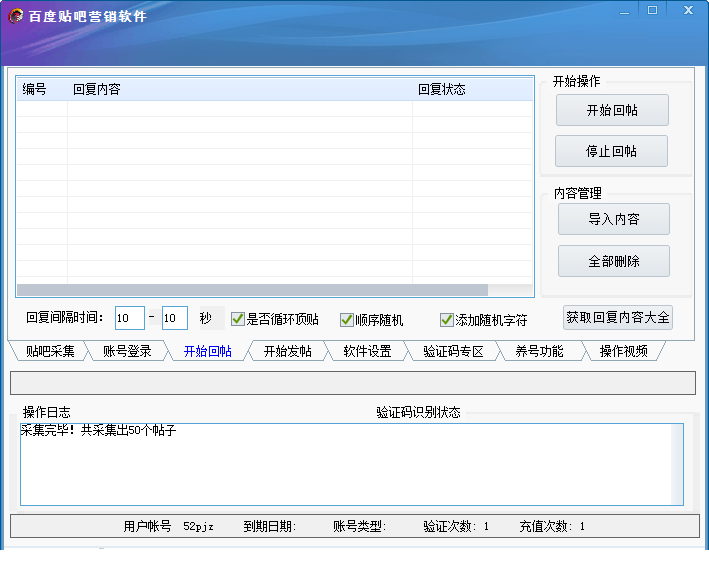The image size is (709, 573).
Task: Open the 开始发帖 tab
Action: [x=288, y=351]
